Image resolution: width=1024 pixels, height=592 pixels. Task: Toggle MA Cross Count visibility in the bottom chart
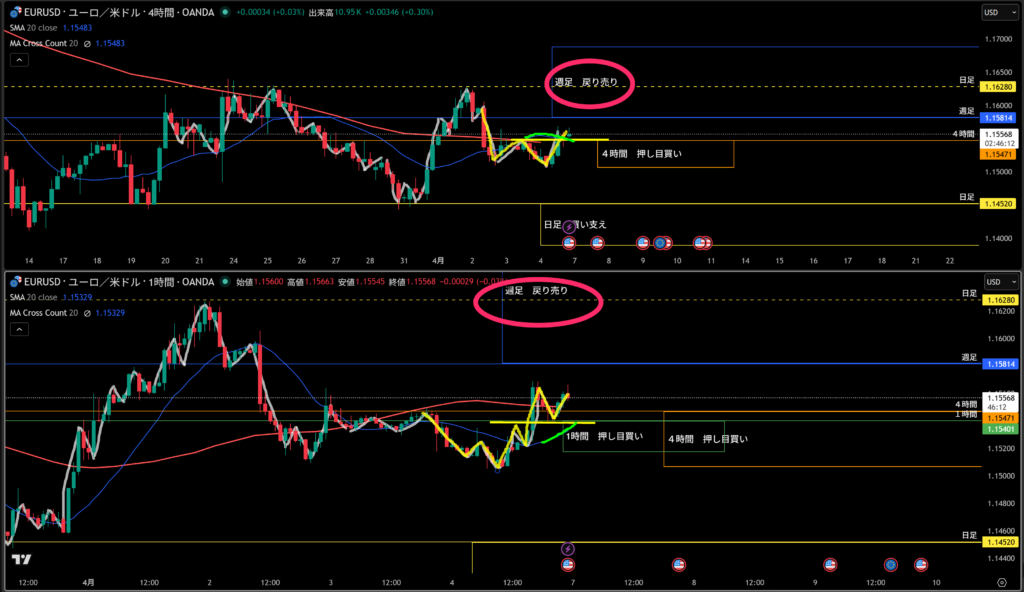(x=88, y=313)
